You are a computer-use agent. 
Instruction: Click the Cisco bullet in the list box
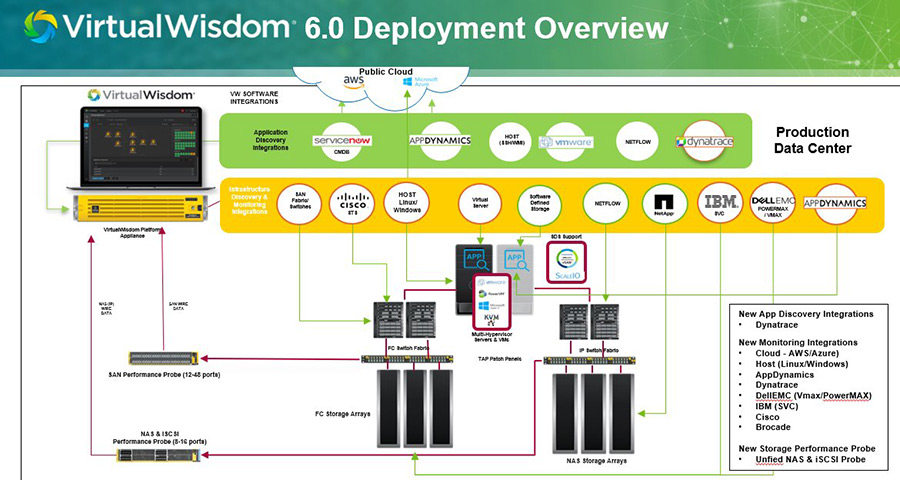(x=767, y=417)
